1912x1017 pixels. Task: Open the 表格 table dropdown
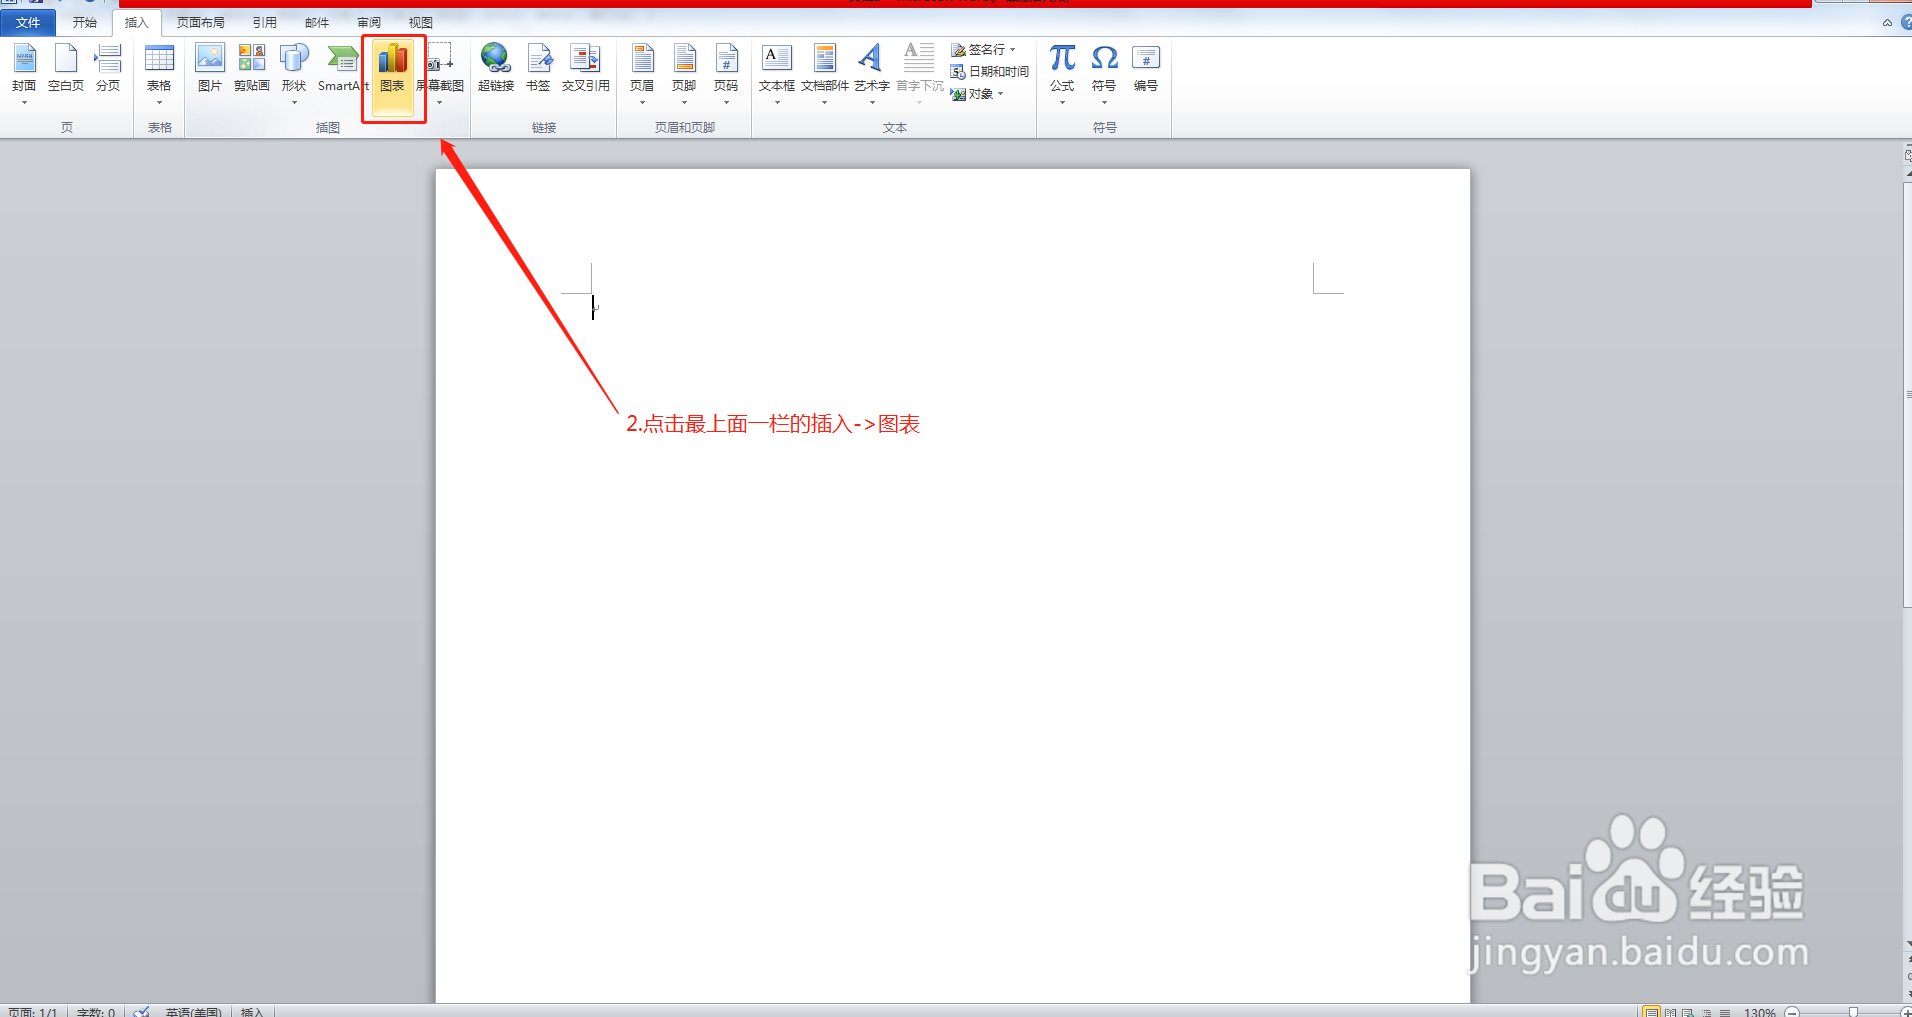click(x=159, y=102)
